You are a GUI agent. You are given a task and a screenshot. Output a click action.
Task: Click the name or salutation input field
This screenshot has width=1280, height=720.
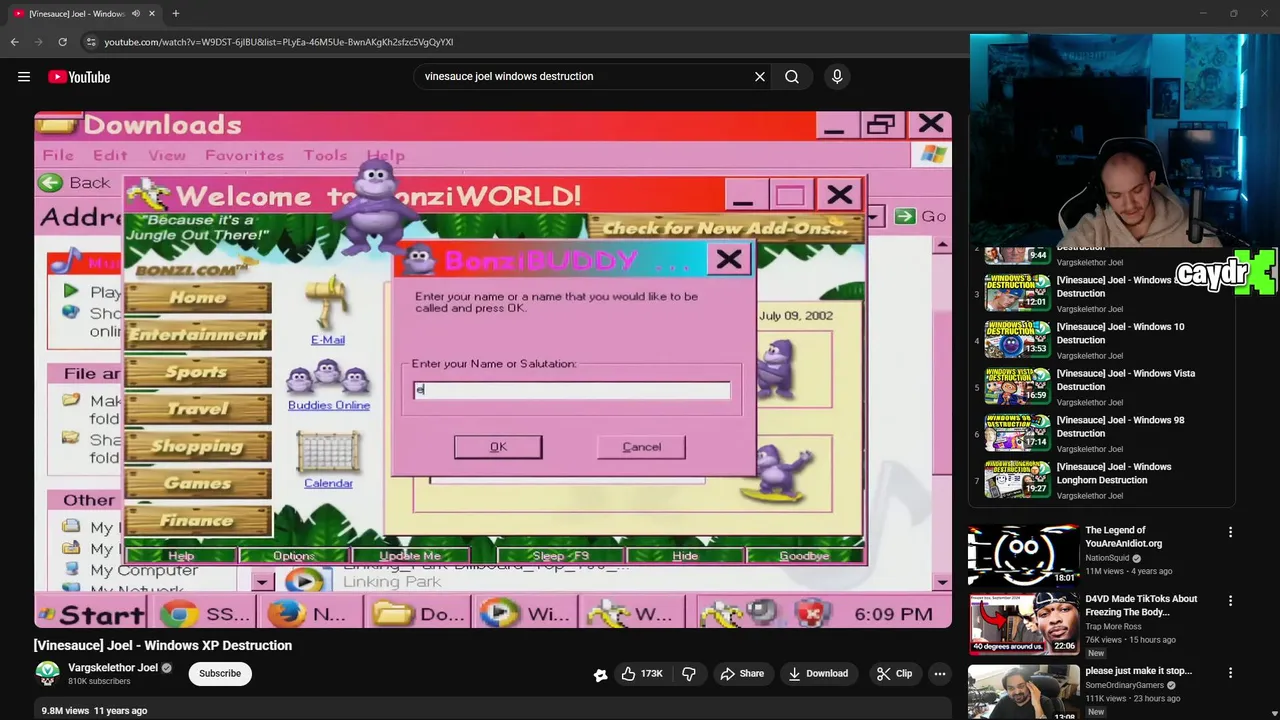[571, 390]
